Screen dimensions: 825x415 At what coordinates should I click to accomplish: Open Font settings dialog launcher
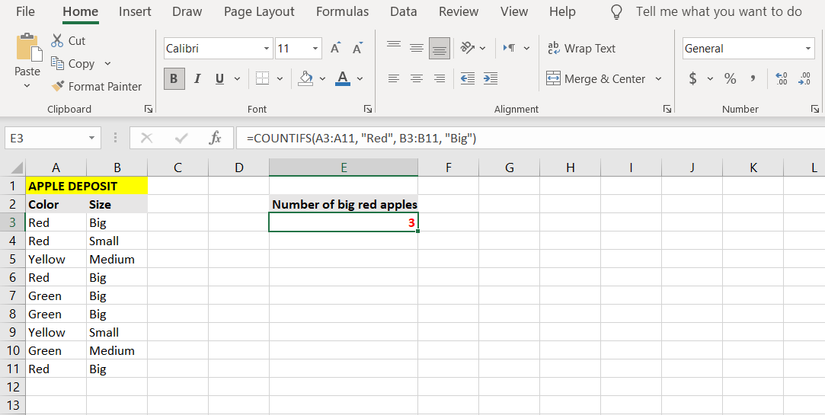(367, 109)
